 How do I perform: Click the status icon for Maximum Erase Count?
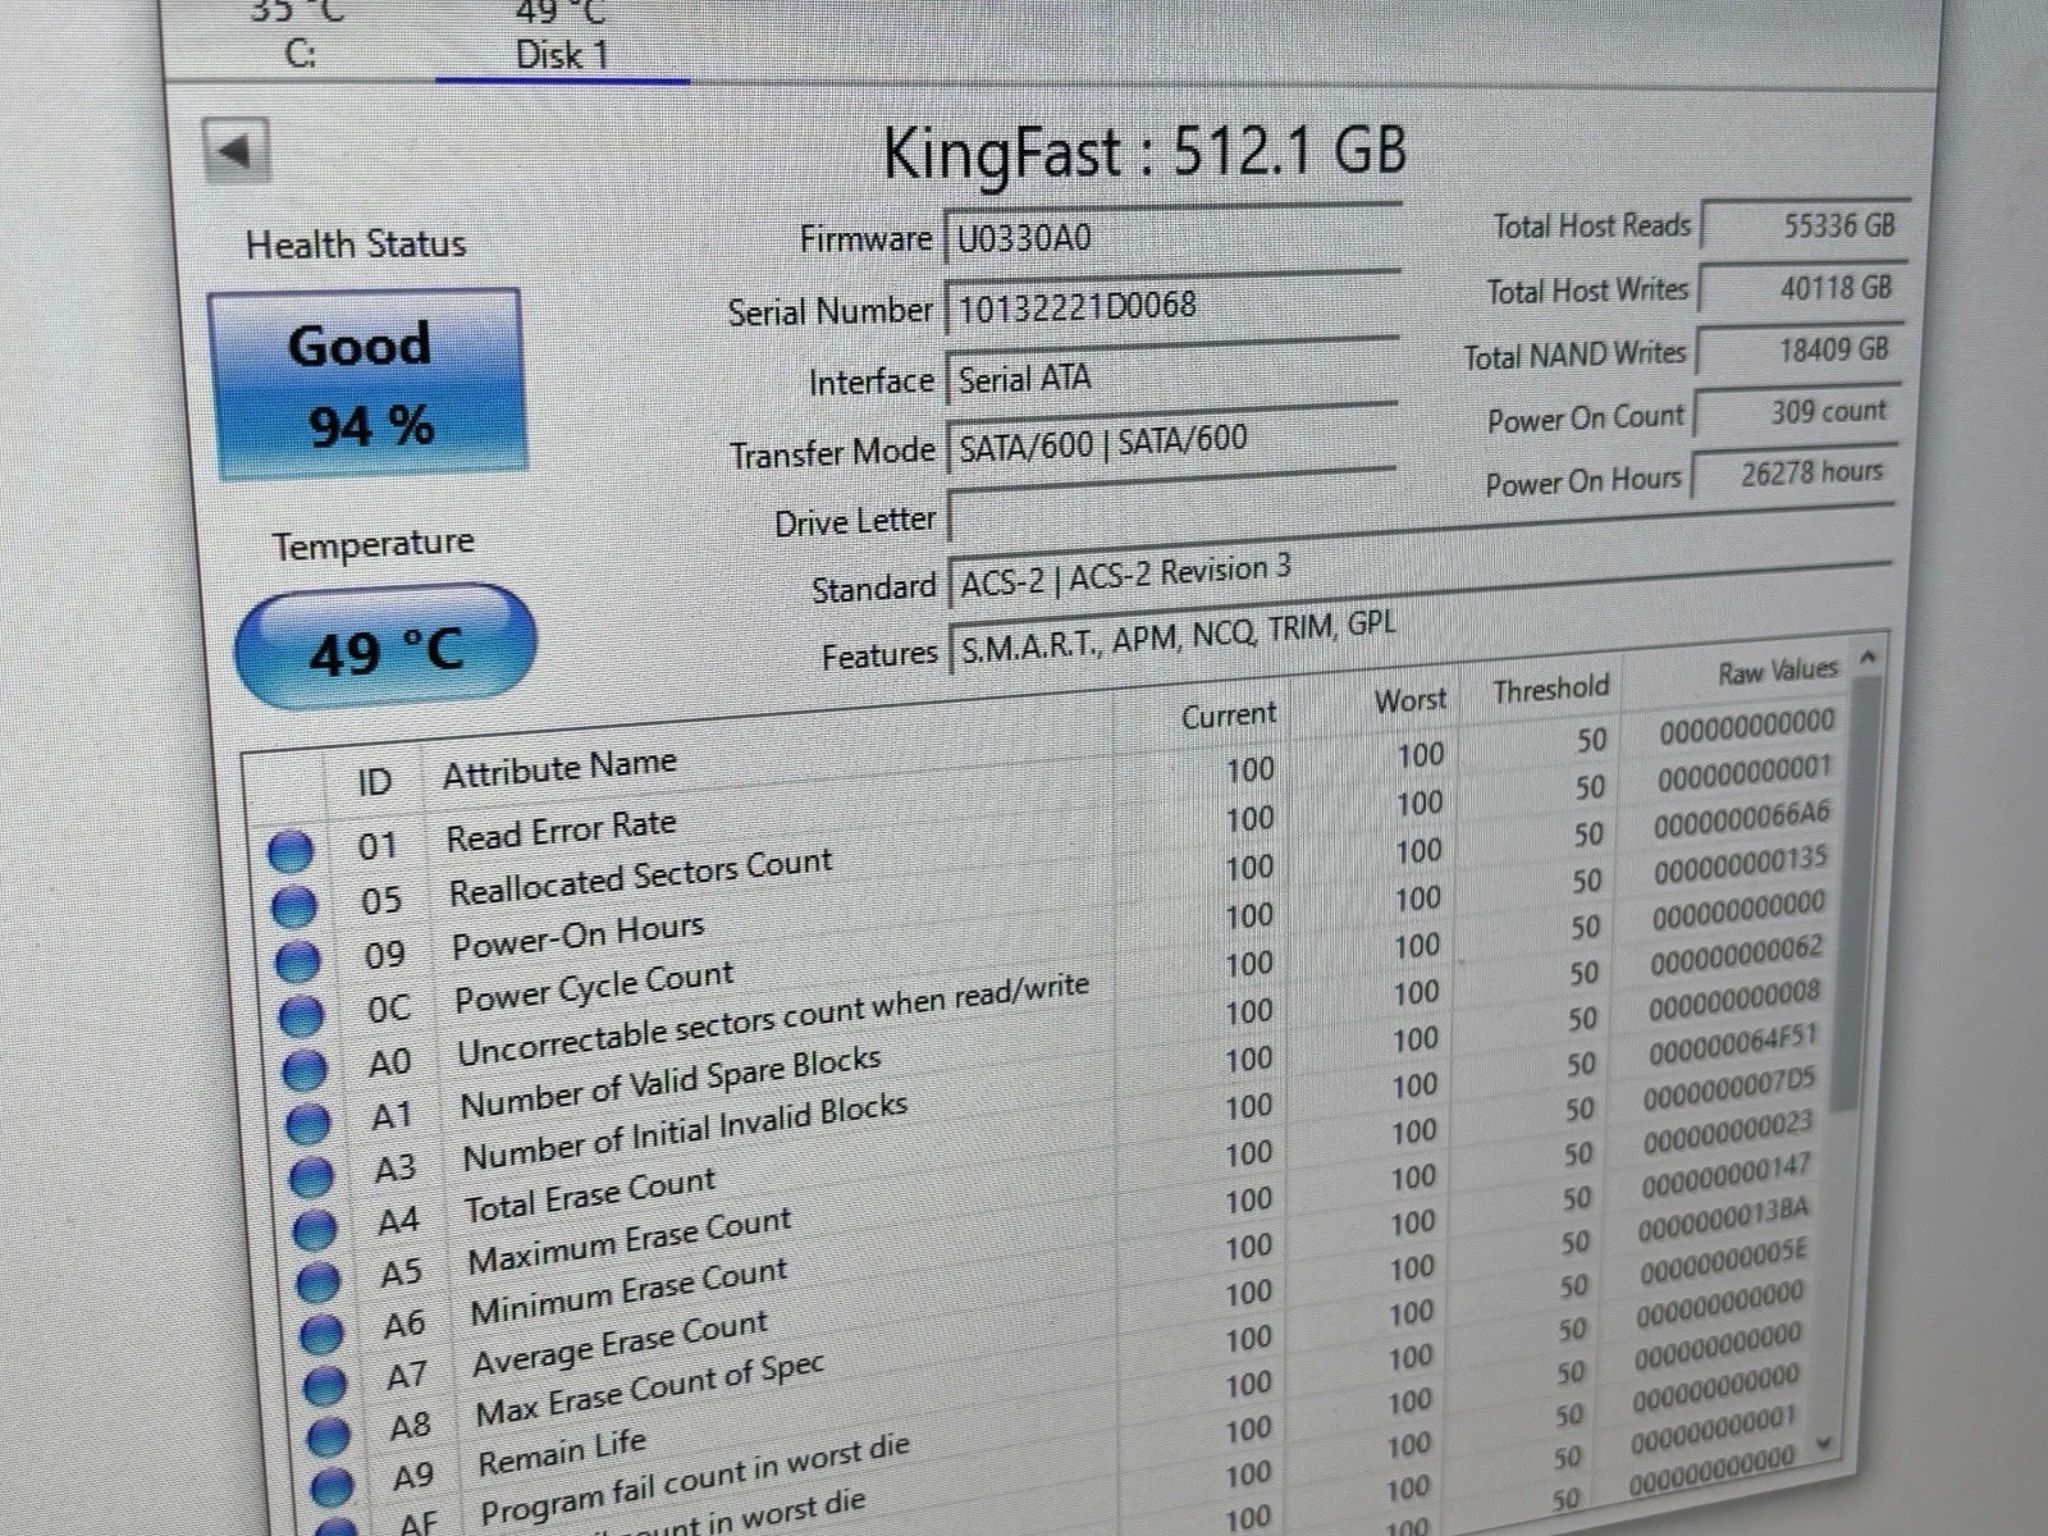[318, 1281]
